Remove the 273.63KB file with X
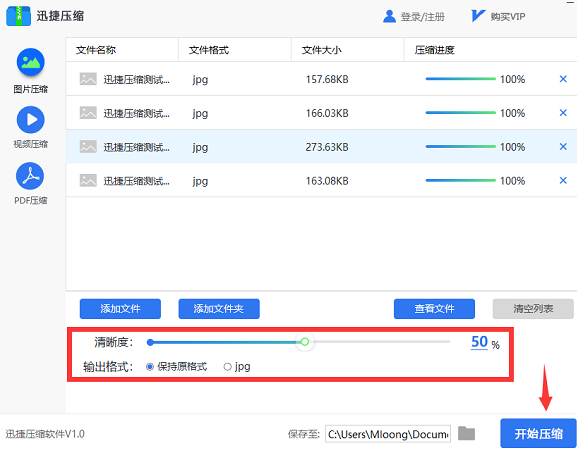Viewport: 577px width, 457px height. click(563, 146)
